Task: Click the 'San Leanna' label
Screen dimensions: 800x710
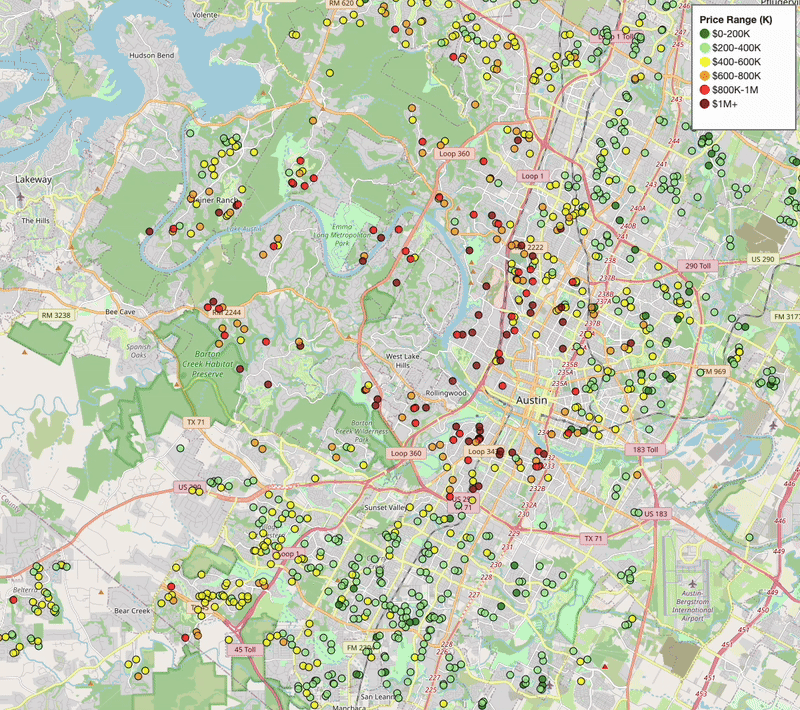Action: tap(378, 697)
